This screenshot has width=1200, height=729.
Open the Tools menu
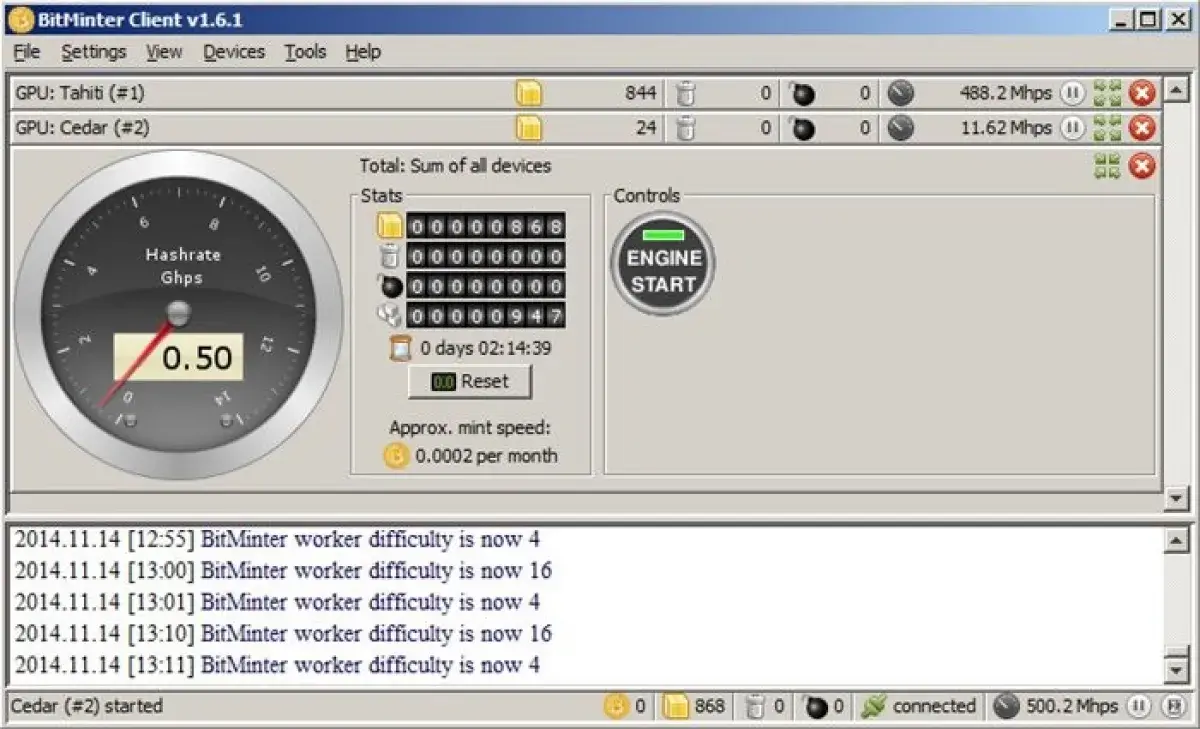tap(305, 52)
